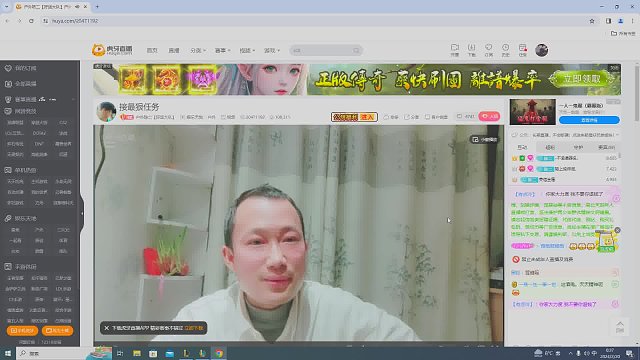Open File Explorer from the taskbar
640x360 pixels.
(x=136, y=353)
